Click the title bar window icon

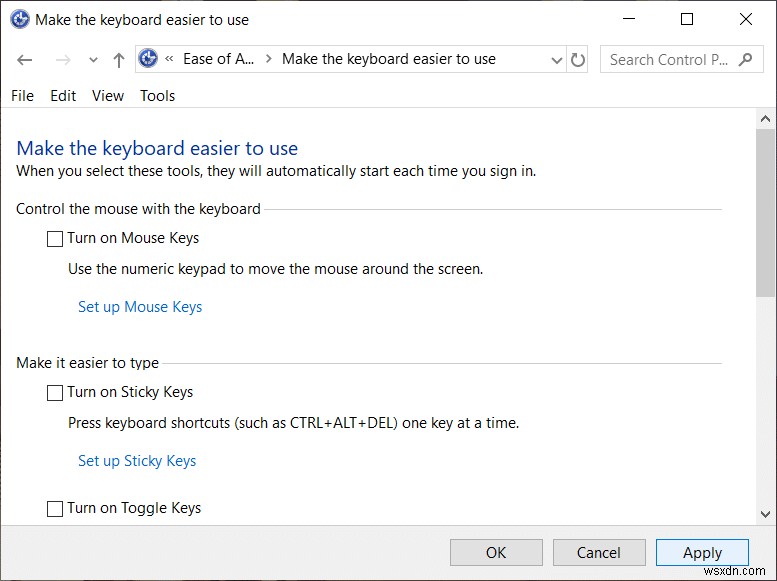click(x=20, y=20)
